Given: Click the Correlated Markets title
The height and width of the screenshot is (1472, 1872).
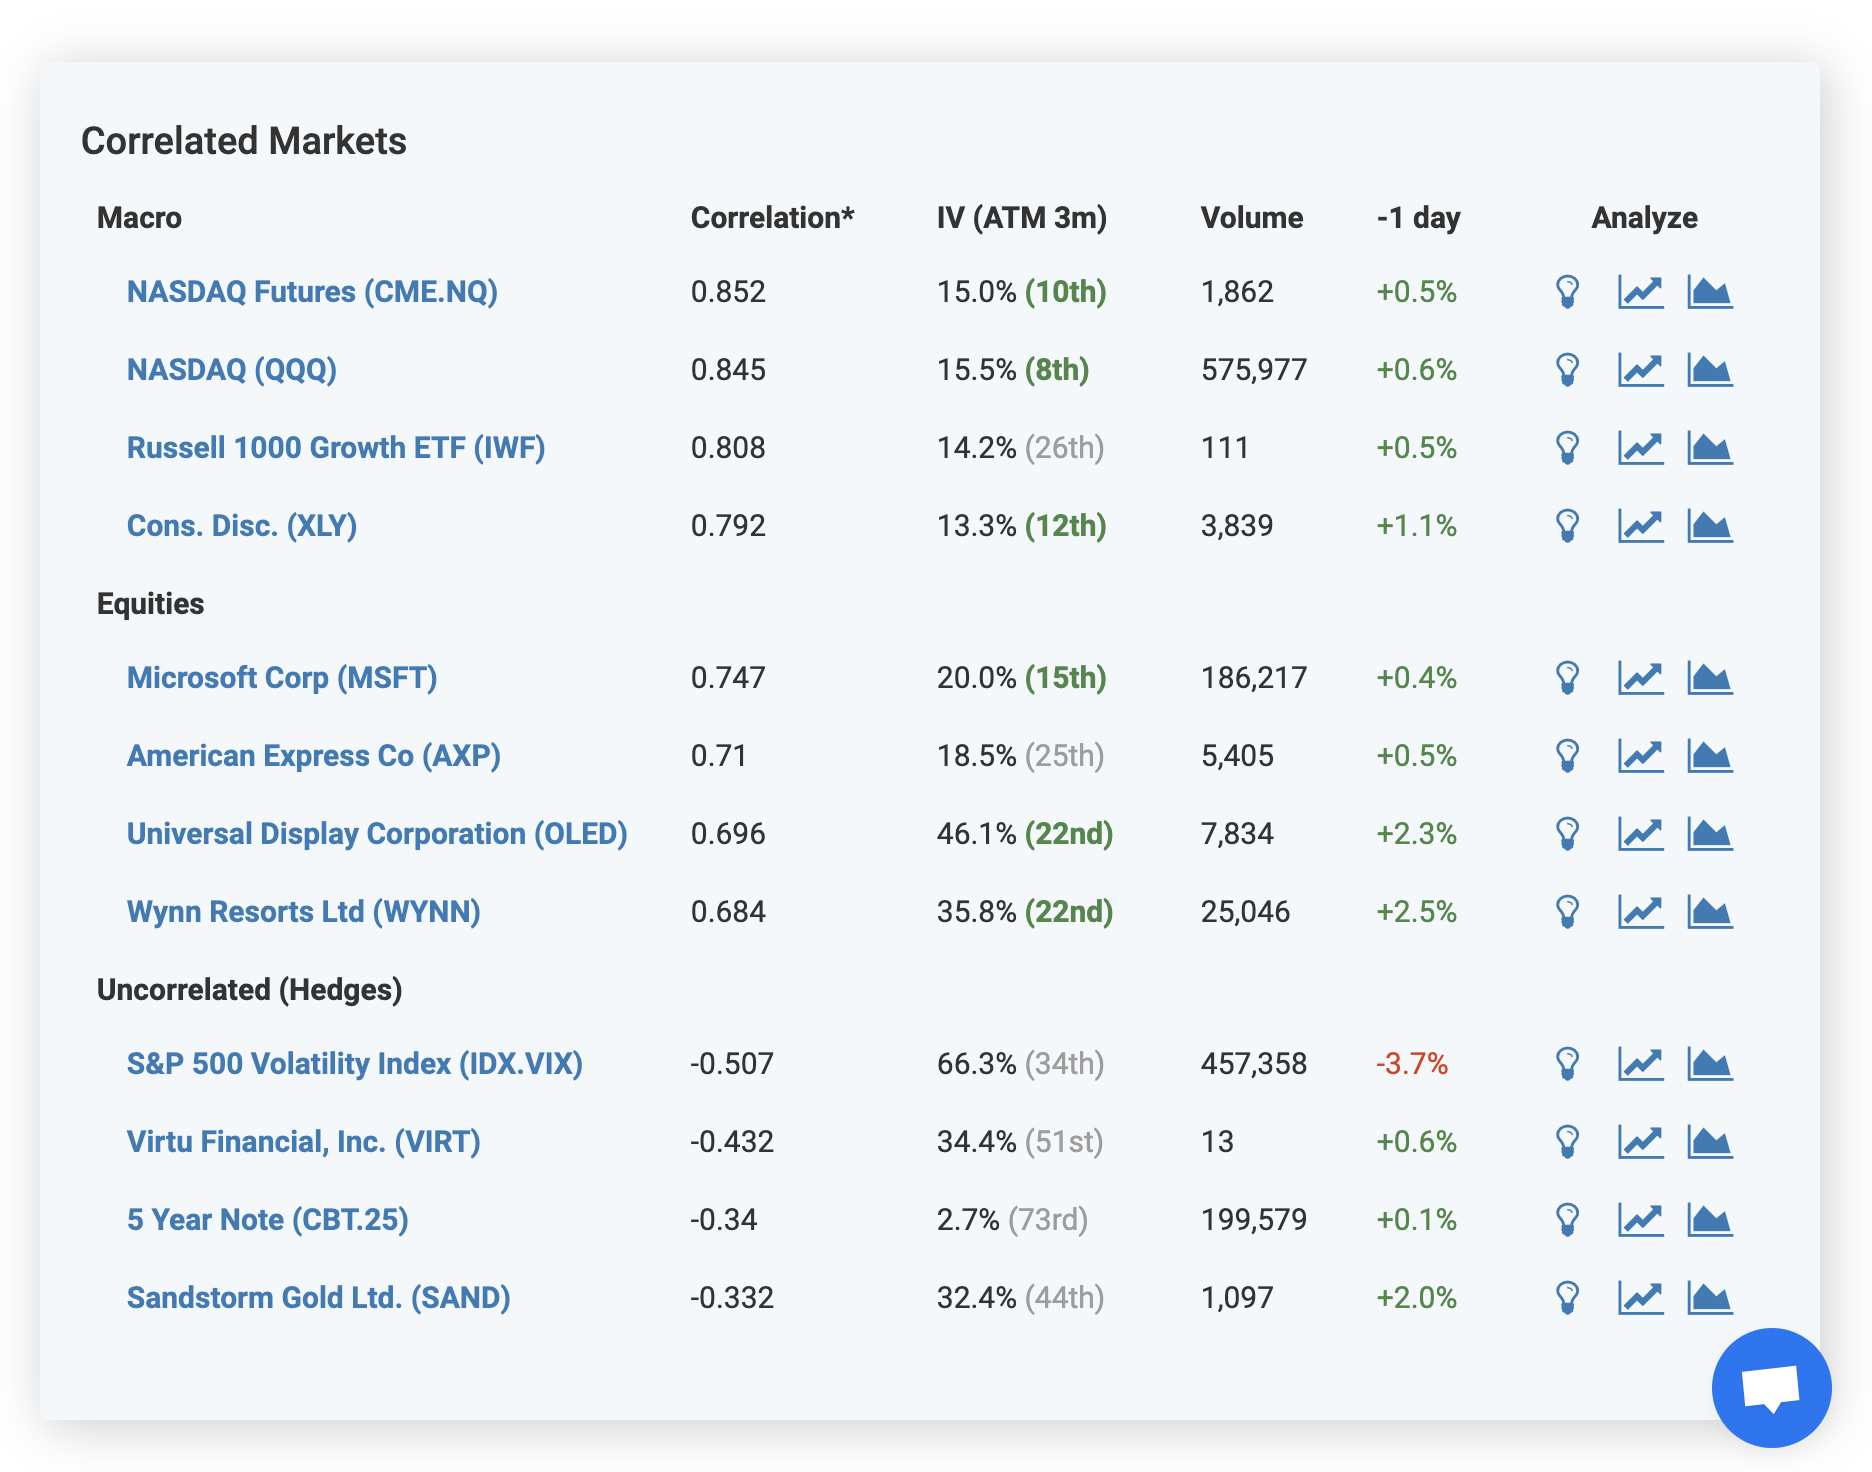Looking at the screenshot, I should pos(244,141).
